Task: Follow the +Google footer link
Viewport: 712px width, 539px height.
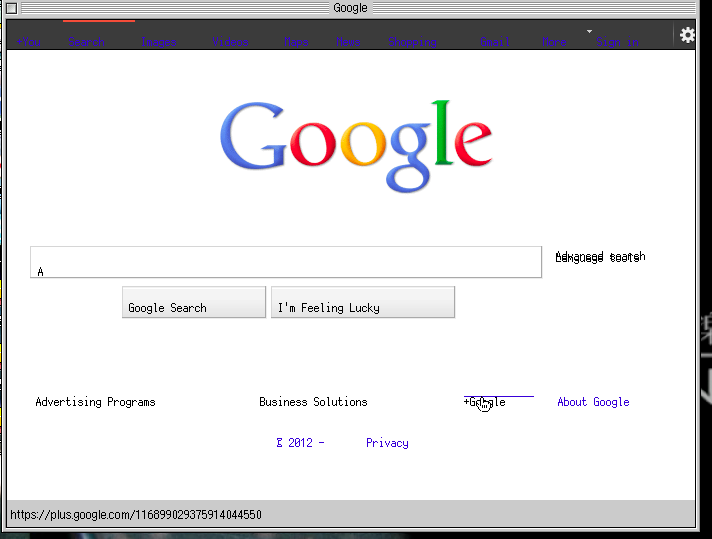Action: [x=485, y=402]
